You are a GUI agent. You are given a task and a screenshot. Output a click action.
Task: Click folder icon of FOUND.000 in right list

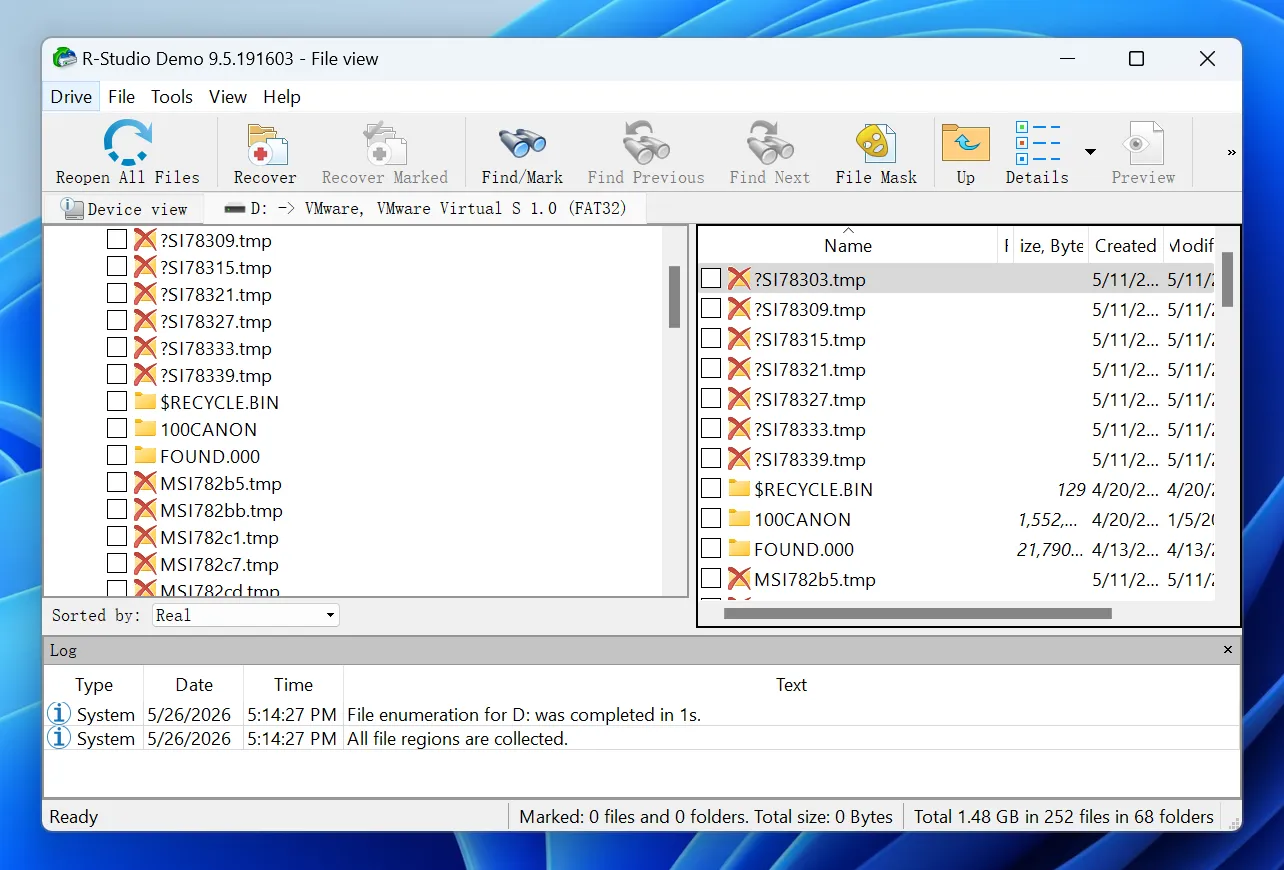click(x=739, y=549)
